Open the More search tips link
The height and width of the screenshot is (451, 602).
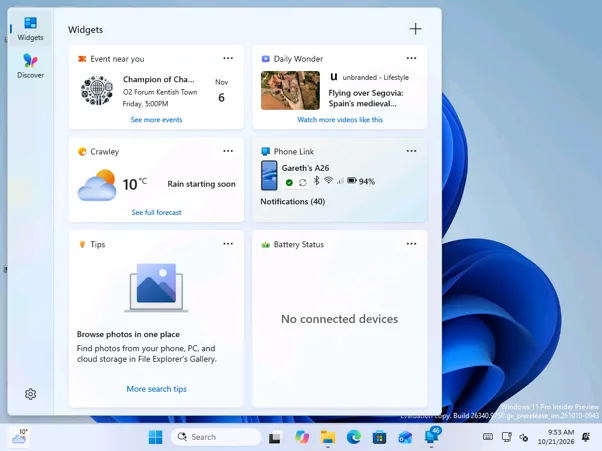156,389
